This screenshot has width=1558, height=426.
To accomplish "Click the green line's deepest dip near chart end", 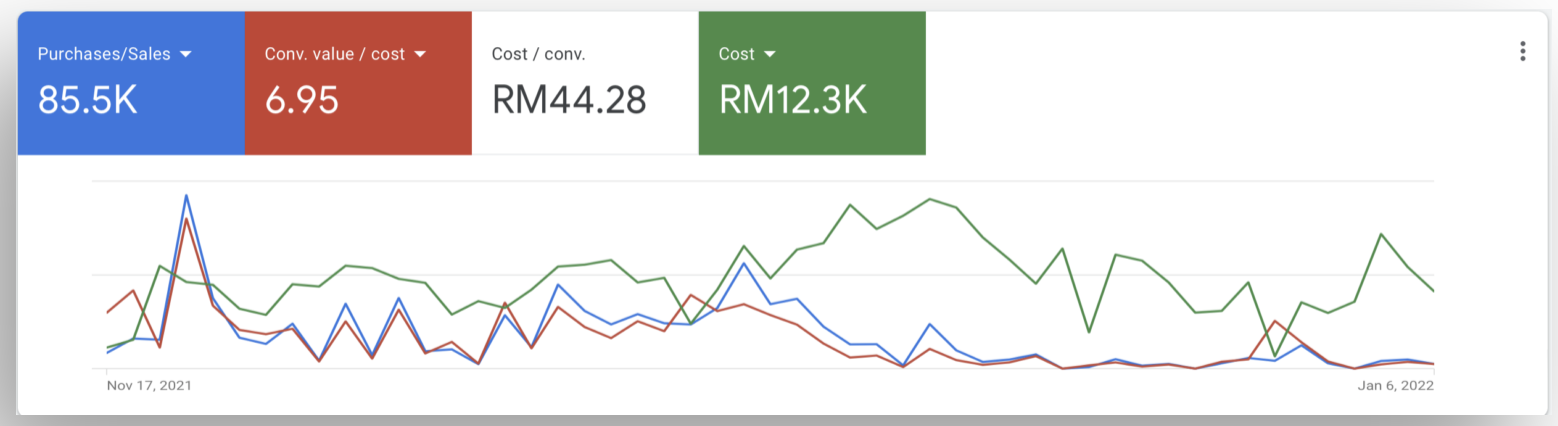I will [x=1275, y=355].
